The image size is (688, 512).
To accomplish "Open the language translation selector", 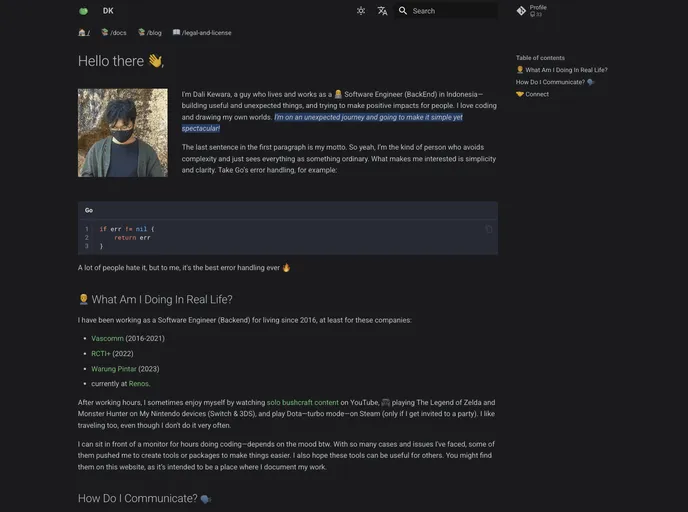I will tap(382, 11).
